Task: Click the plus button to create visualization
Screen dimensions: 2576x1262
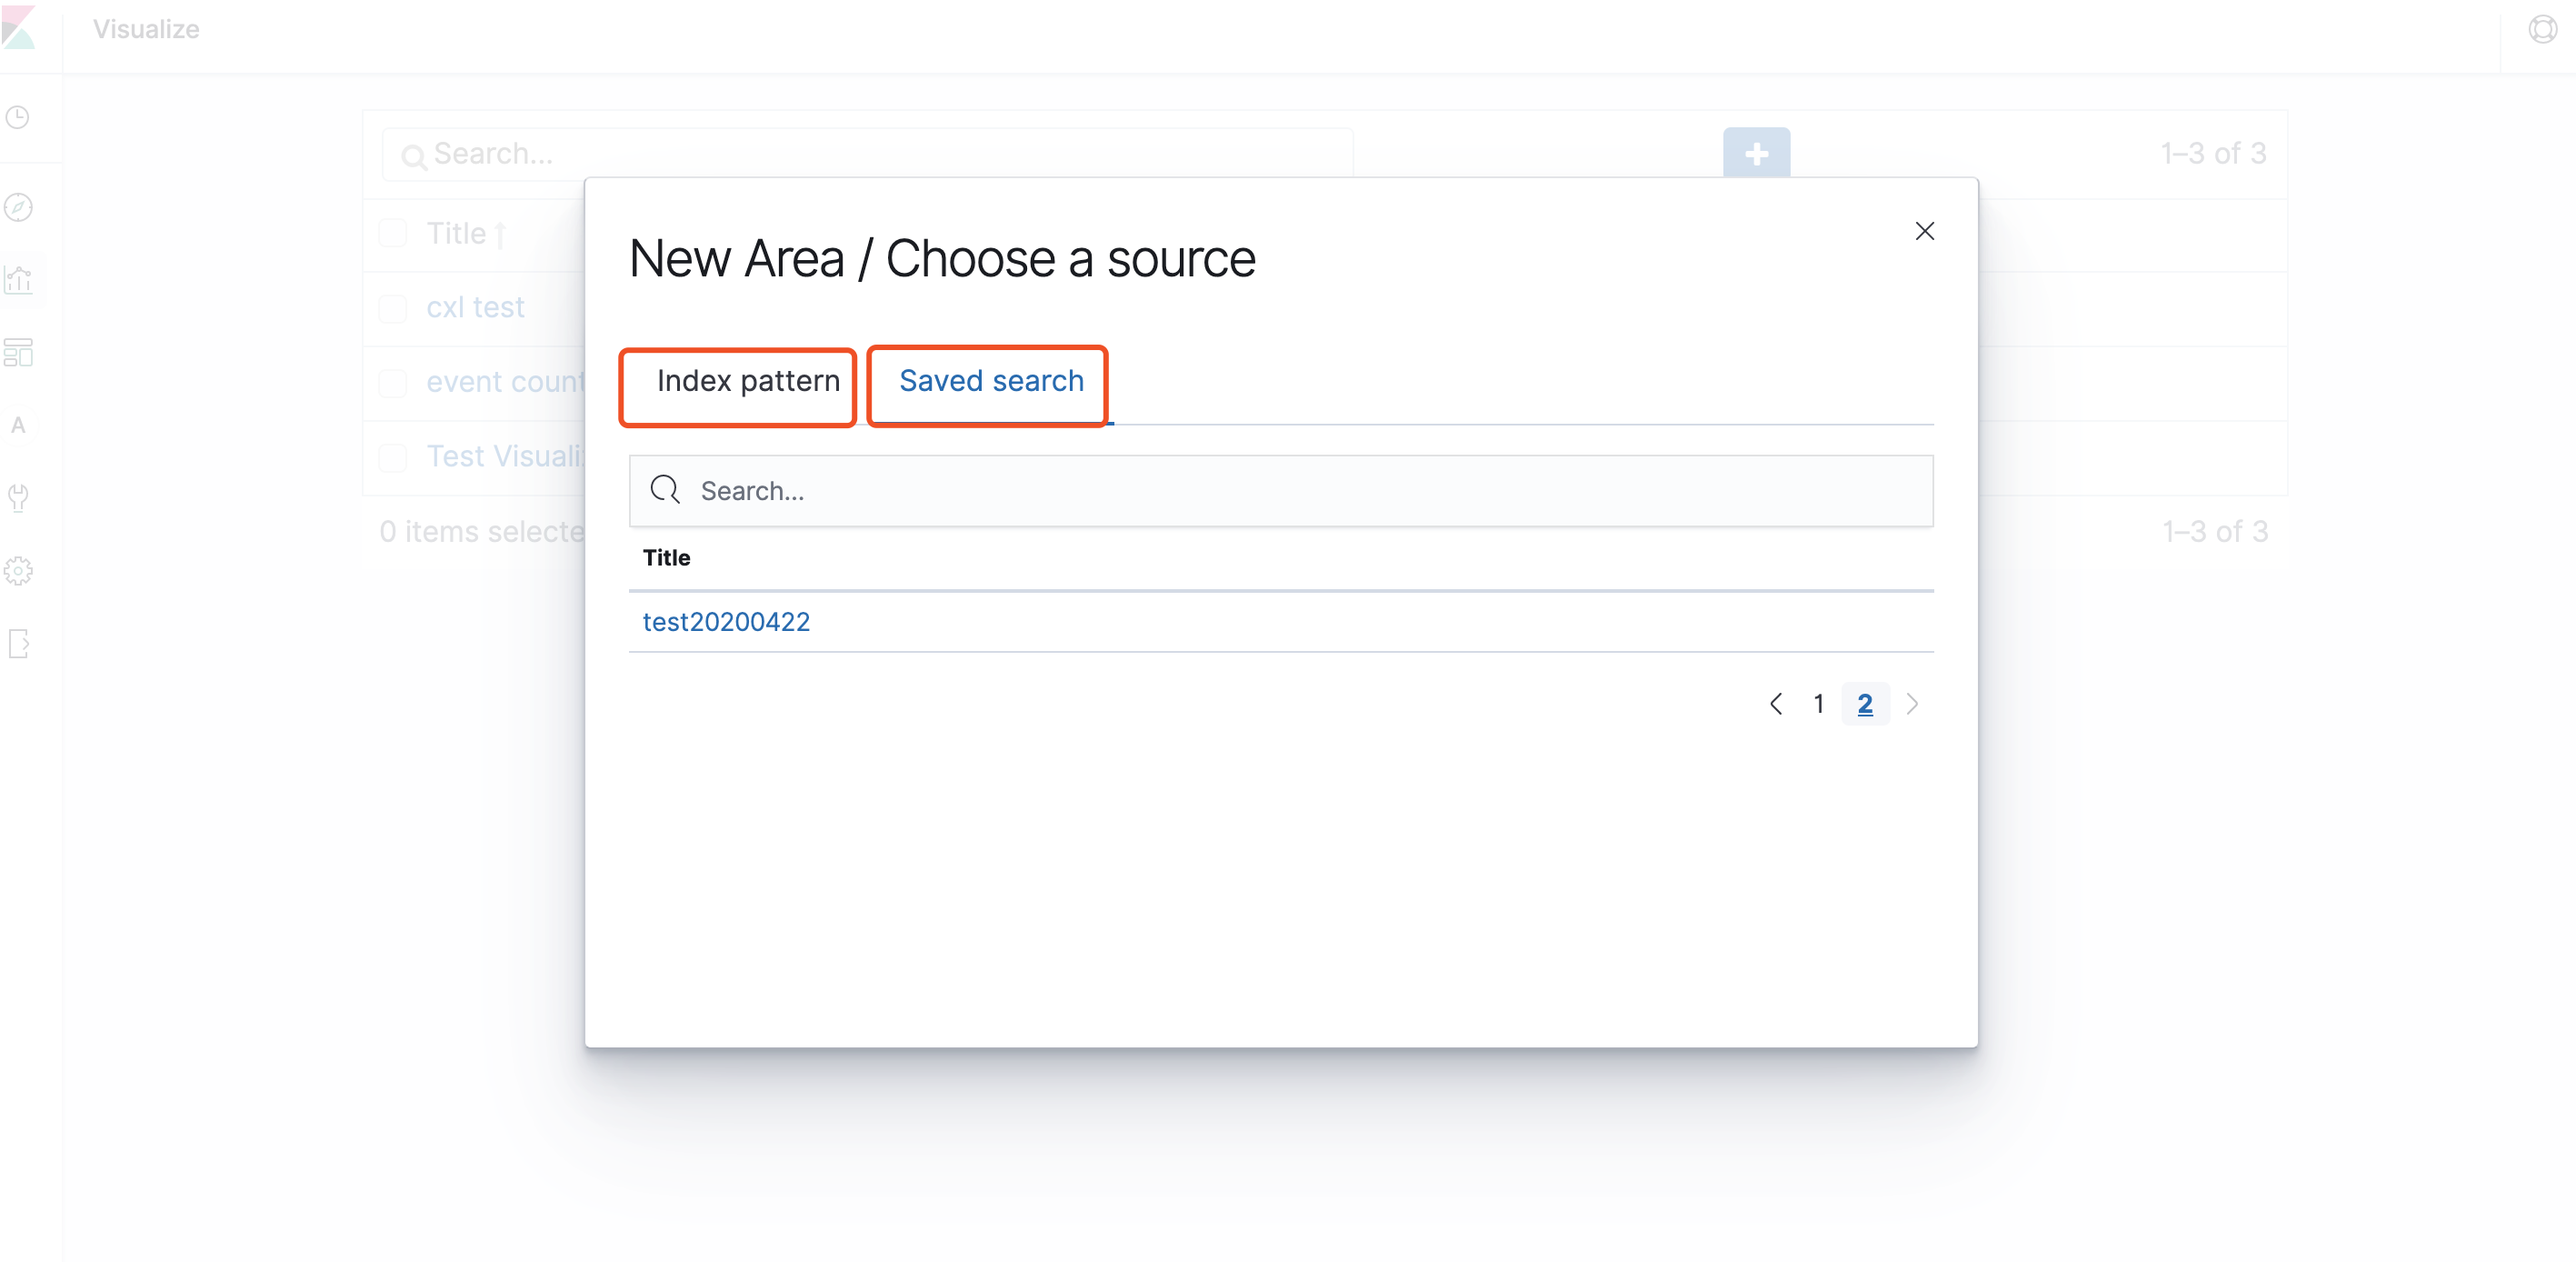Action: pos(1756,153)
